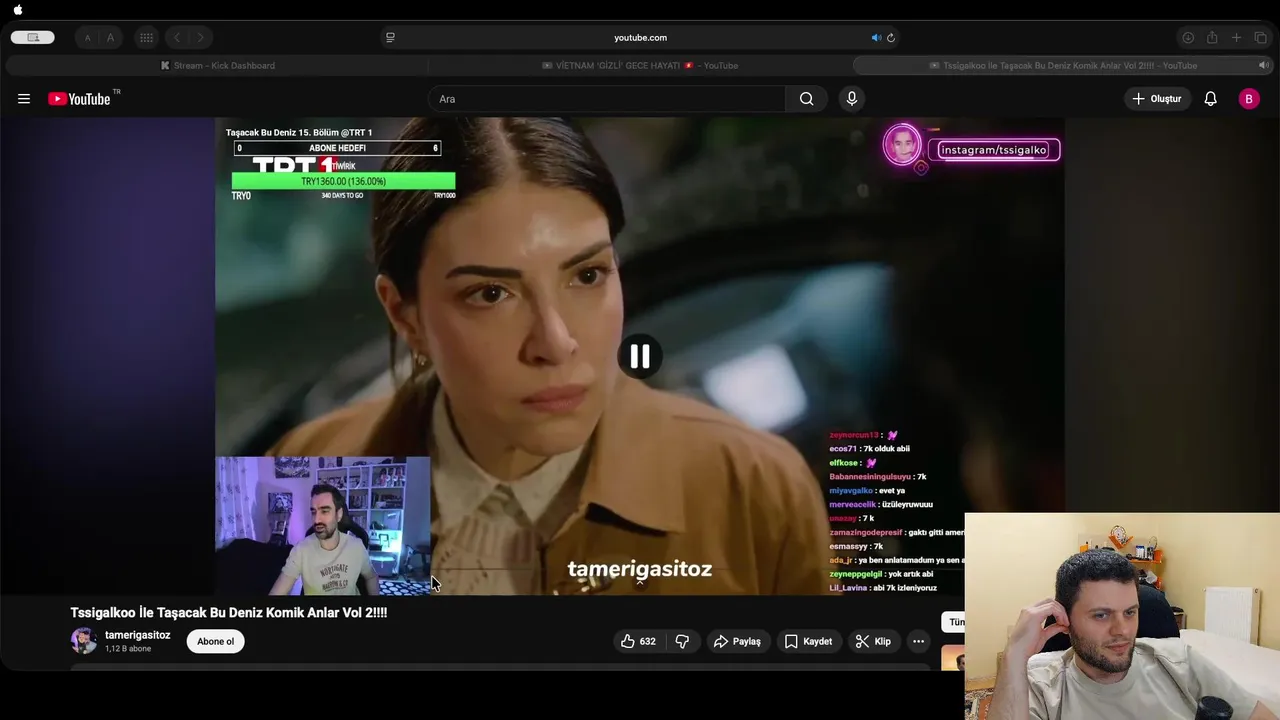Click tamerigasitoz channel avatar
Viewport: 1280px width, 720px height.
point(84,641)
